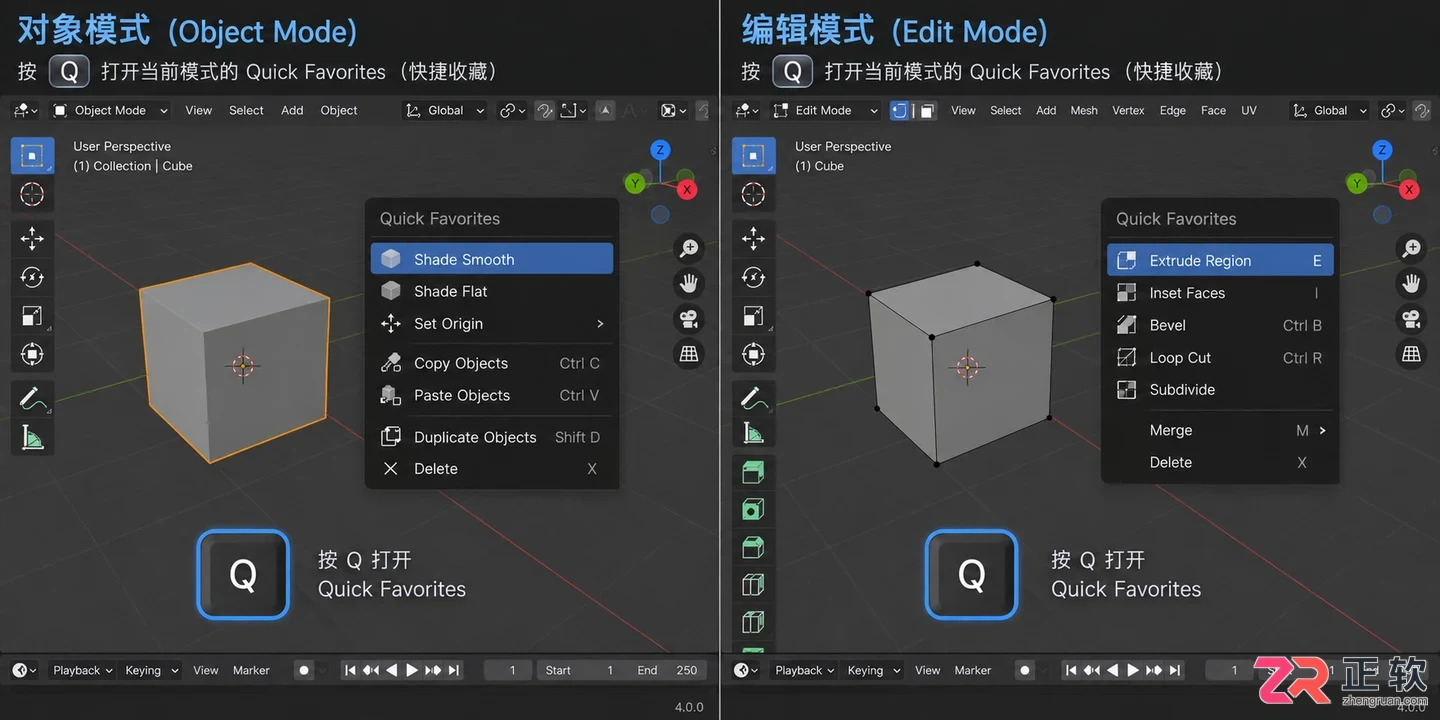Choose Copy Objects in Quick Favorites
The height and width of the screenshot is (720, 1440).
tap(492, 363)
